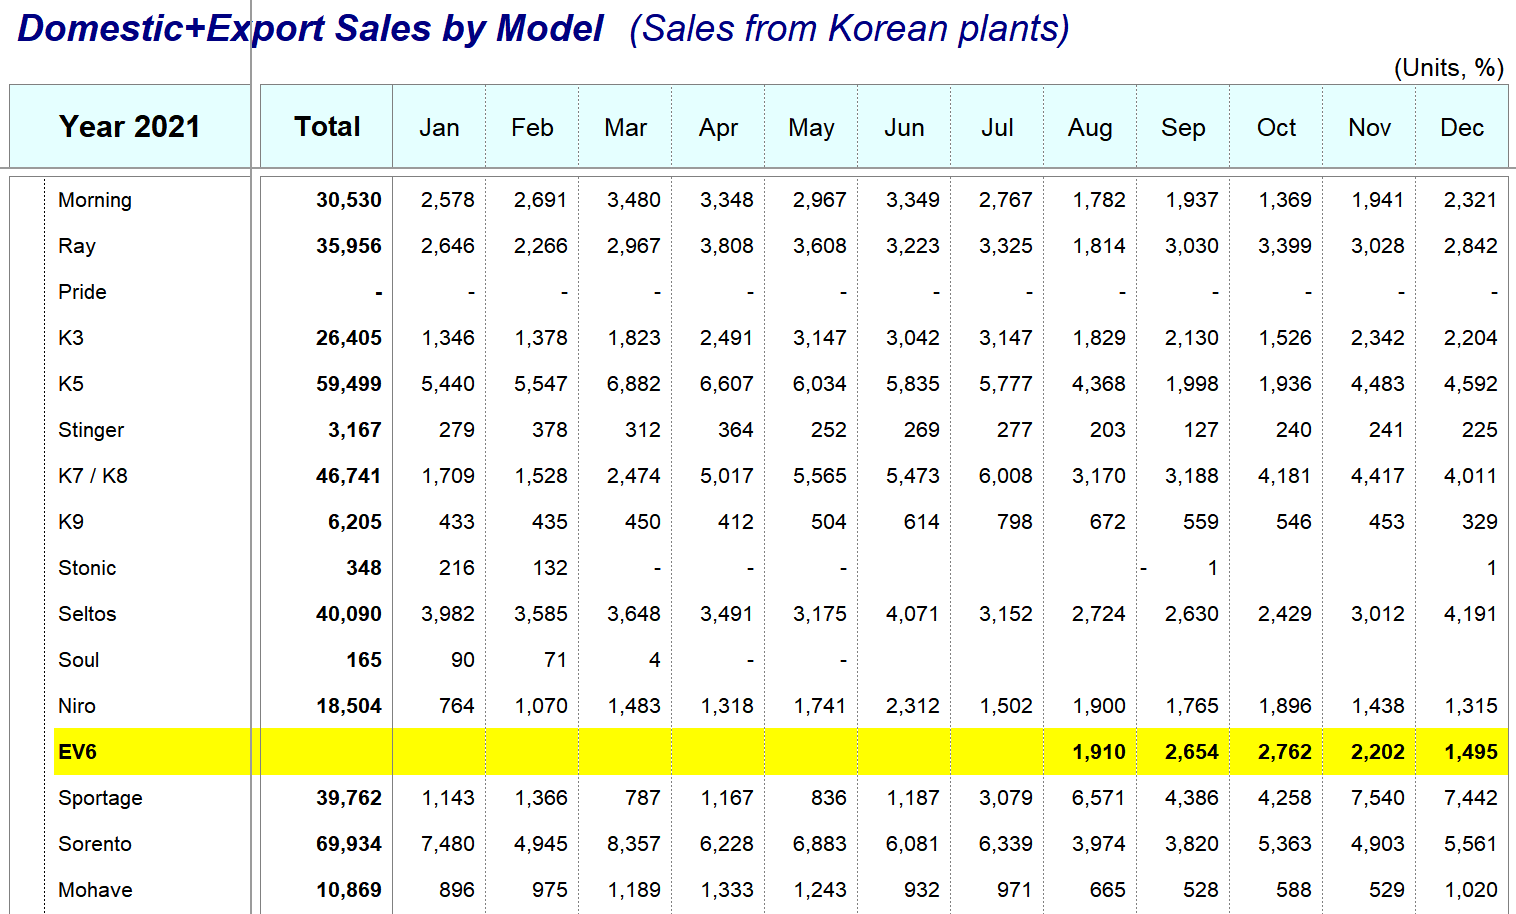Select Seltos total value 40,090
Viewport: 1516px width, 914px height.
[x=349, y=614]
